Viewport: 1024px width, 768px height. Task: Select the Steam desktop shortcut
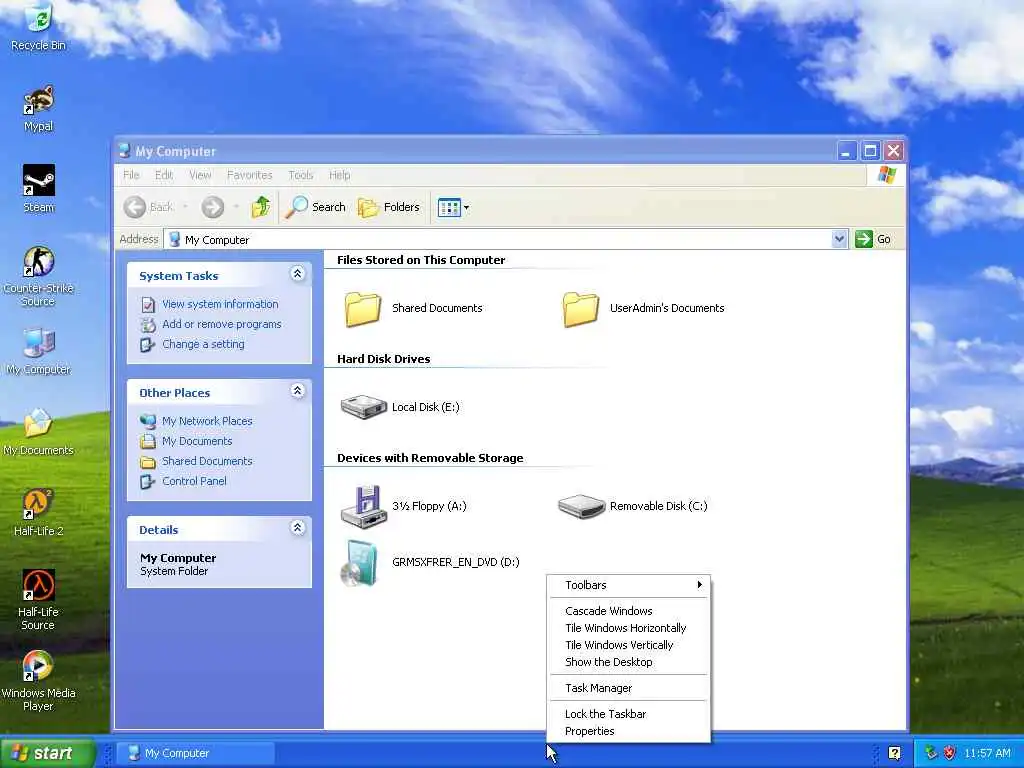coord(38,189)
